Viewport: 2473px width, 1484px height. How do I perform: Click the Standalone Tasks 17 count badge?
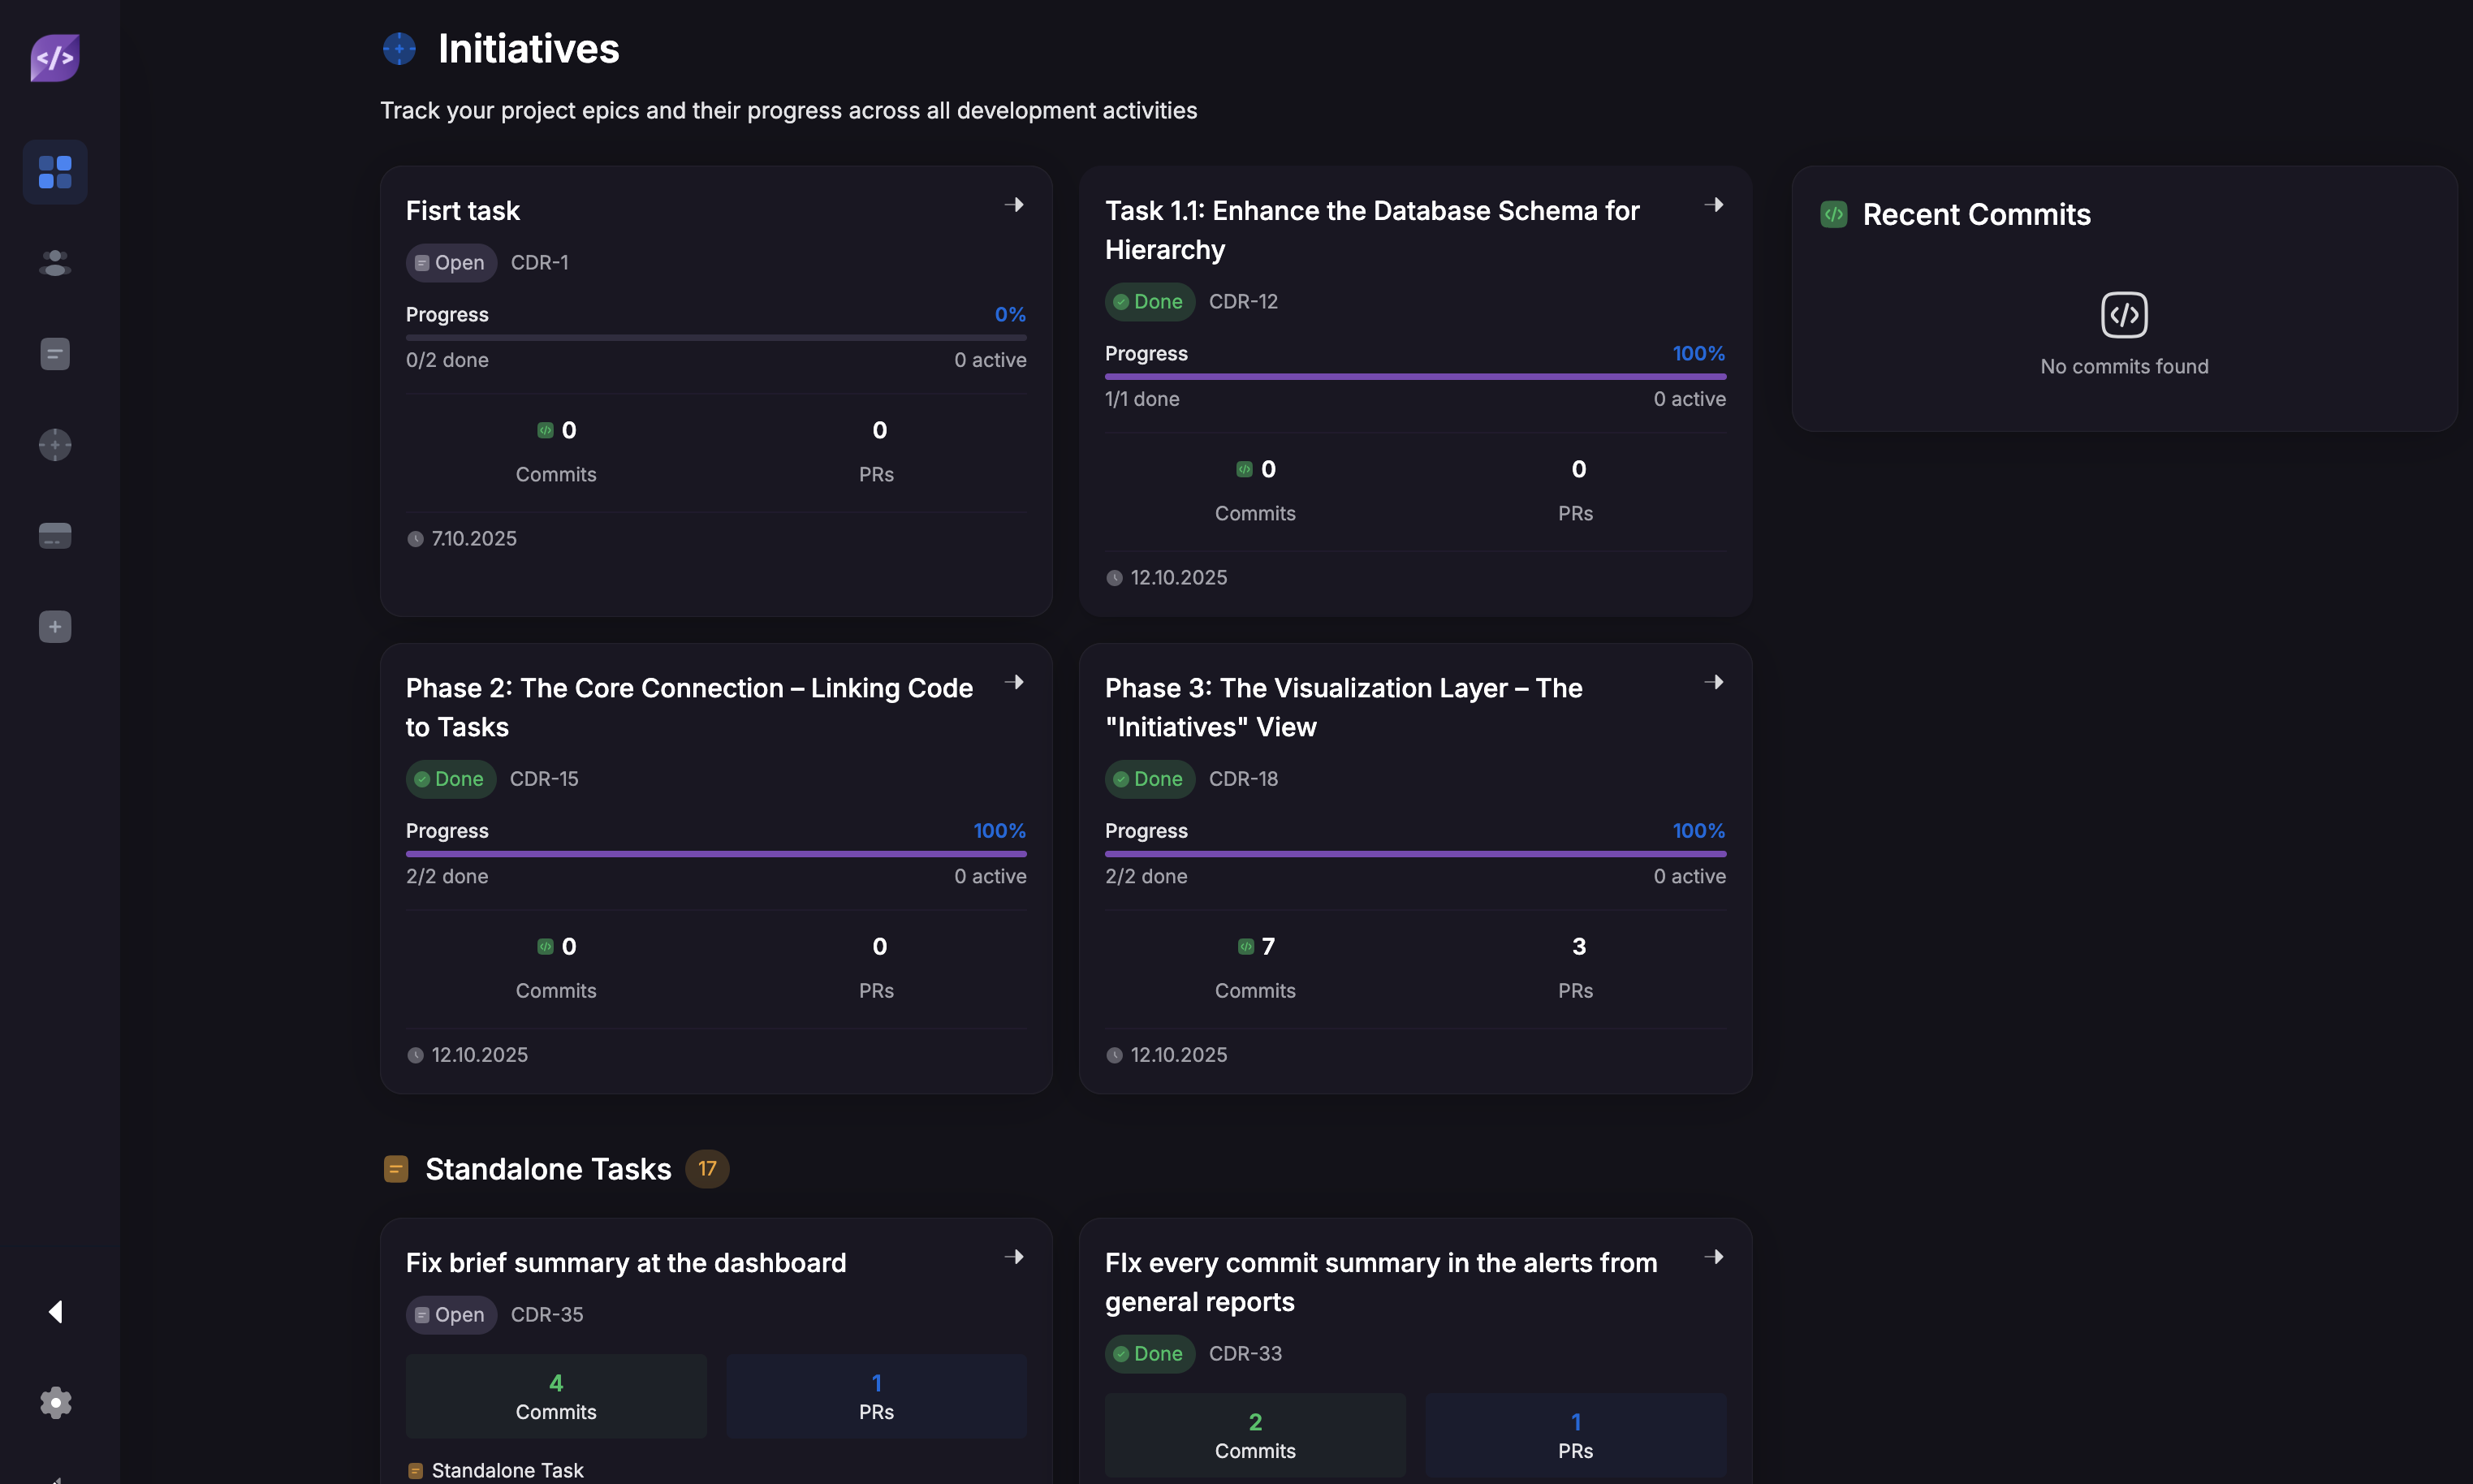tap(706, 1168)
